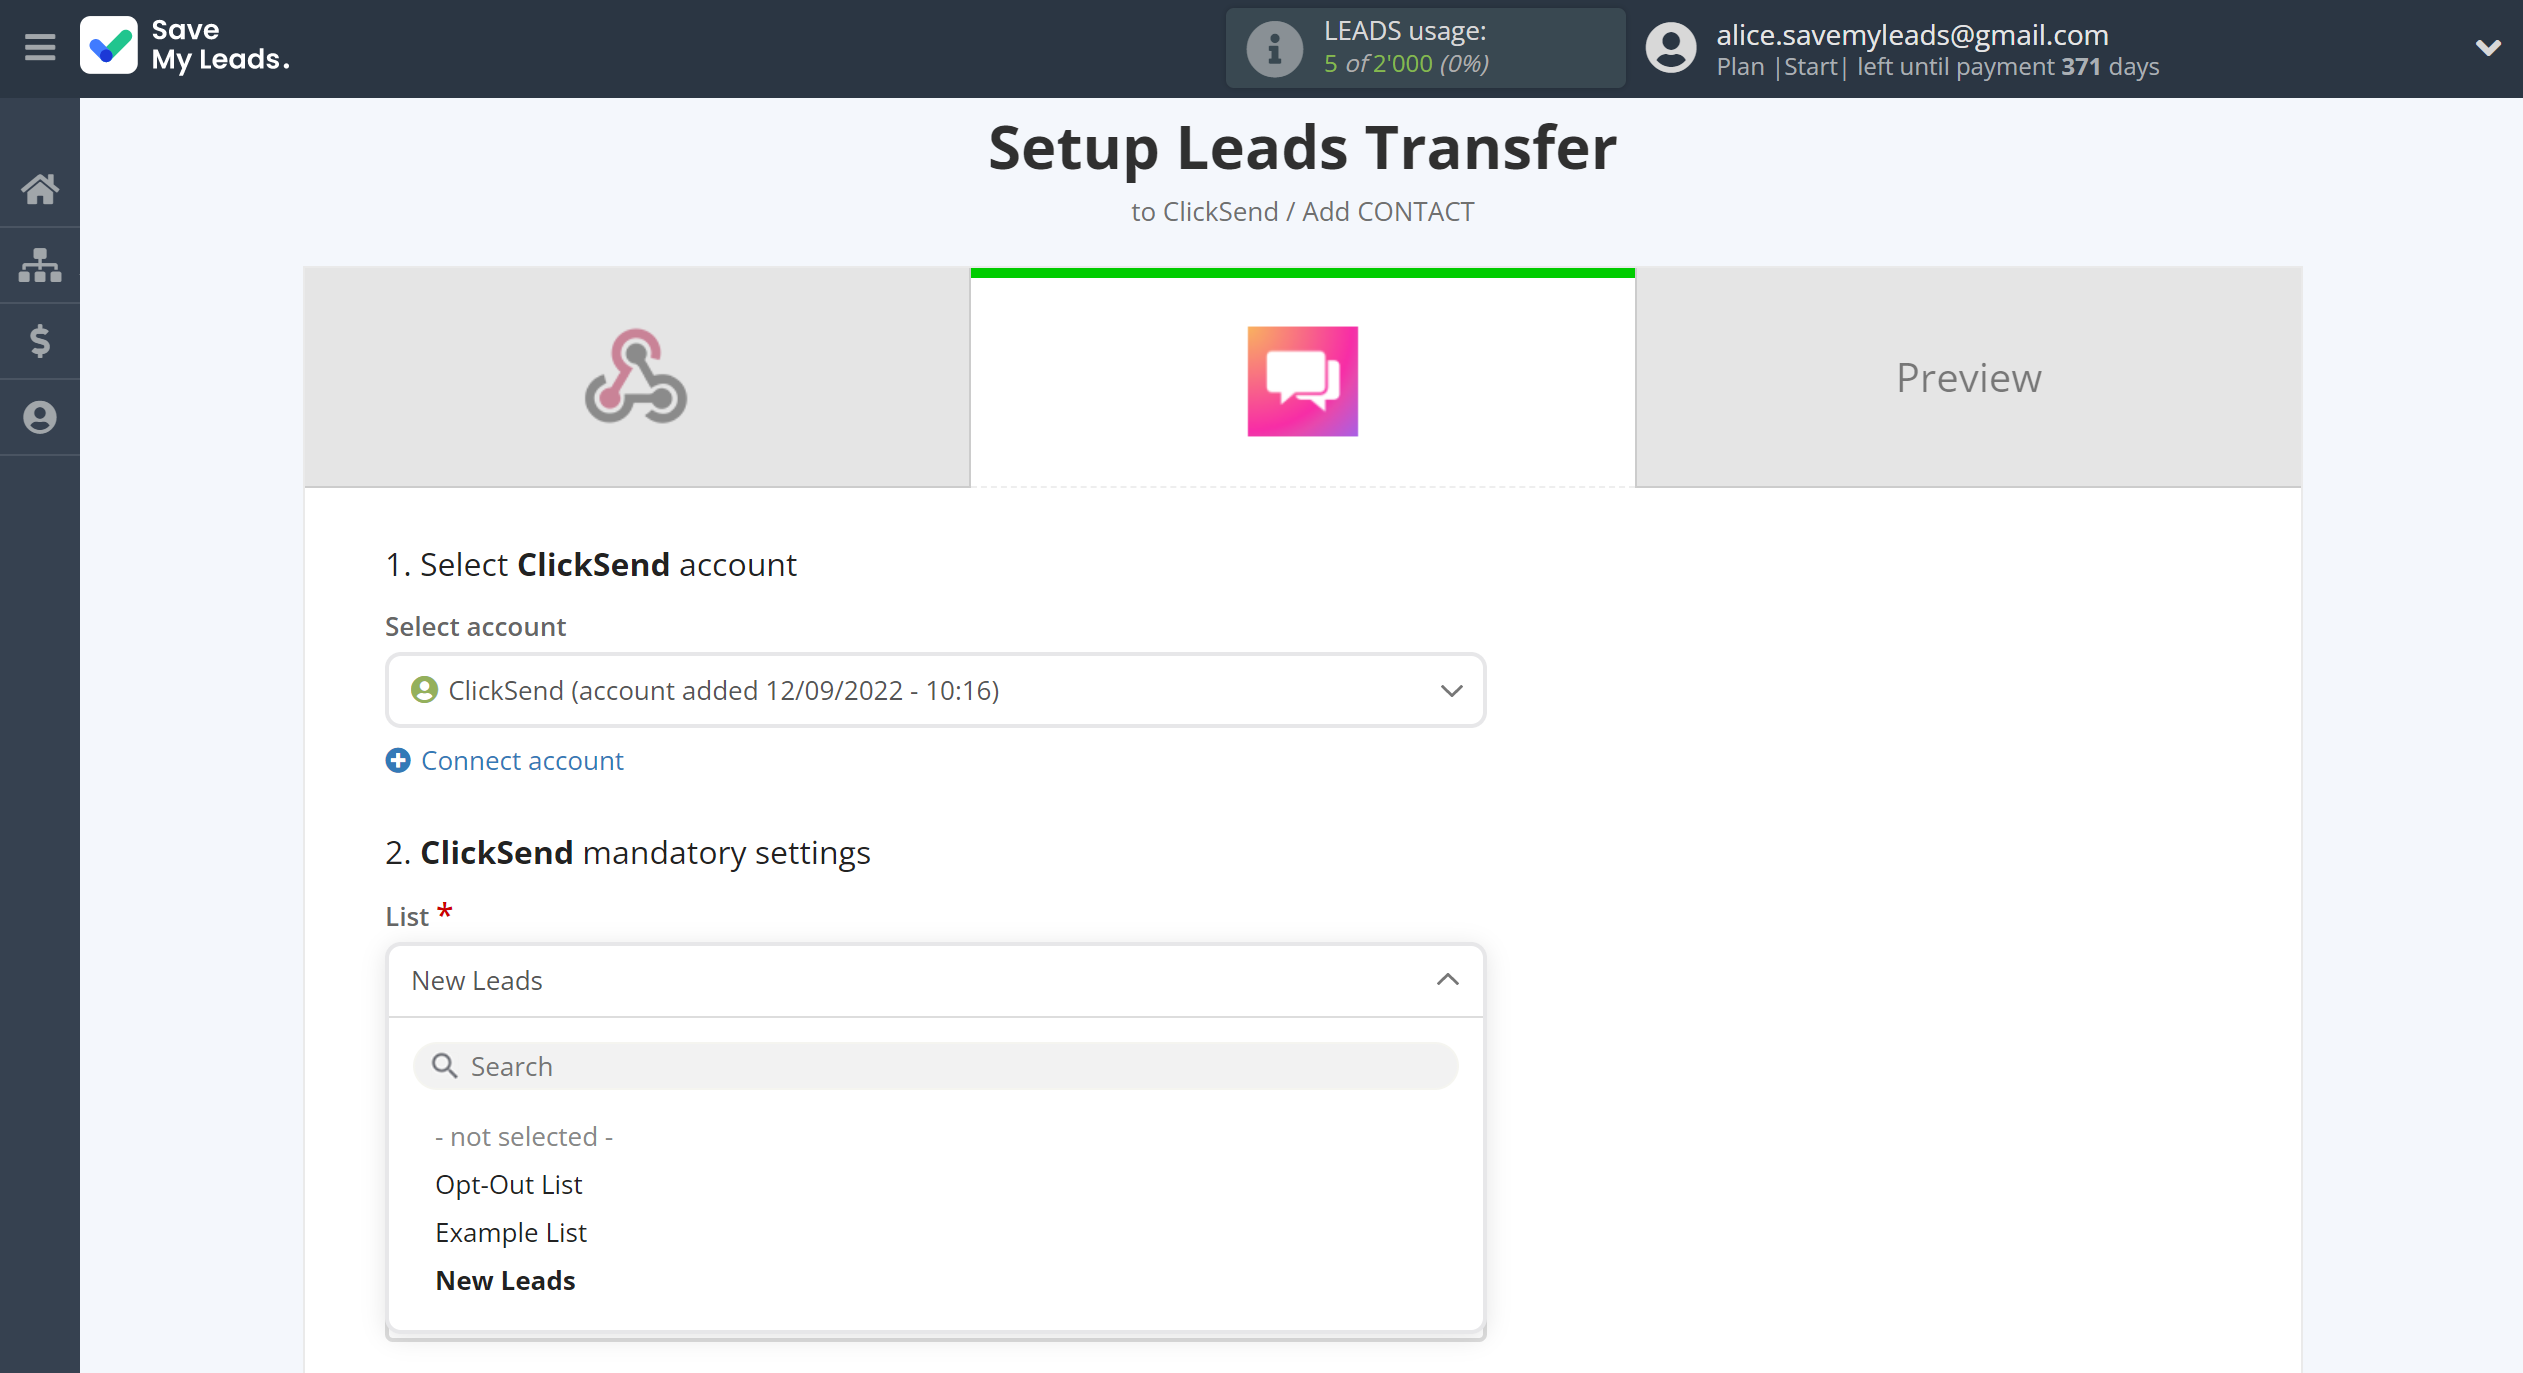Click the 'Setup Leads Transfer' heading
Viewport: 2523px width, 1373px height.
1302,148
